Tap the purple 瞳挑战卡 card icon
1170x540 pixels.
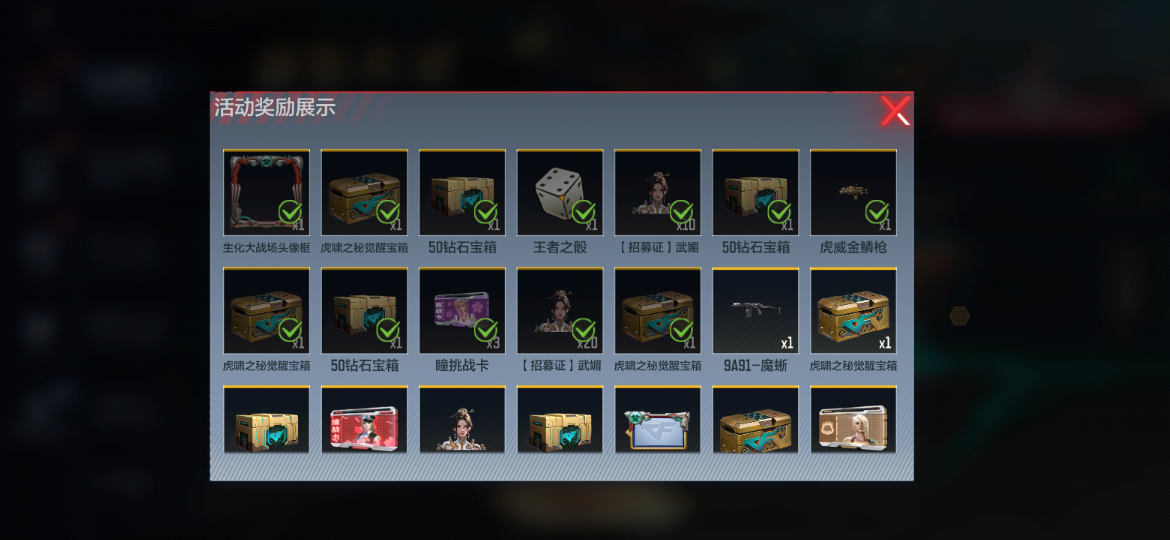[x=462, y=310]
